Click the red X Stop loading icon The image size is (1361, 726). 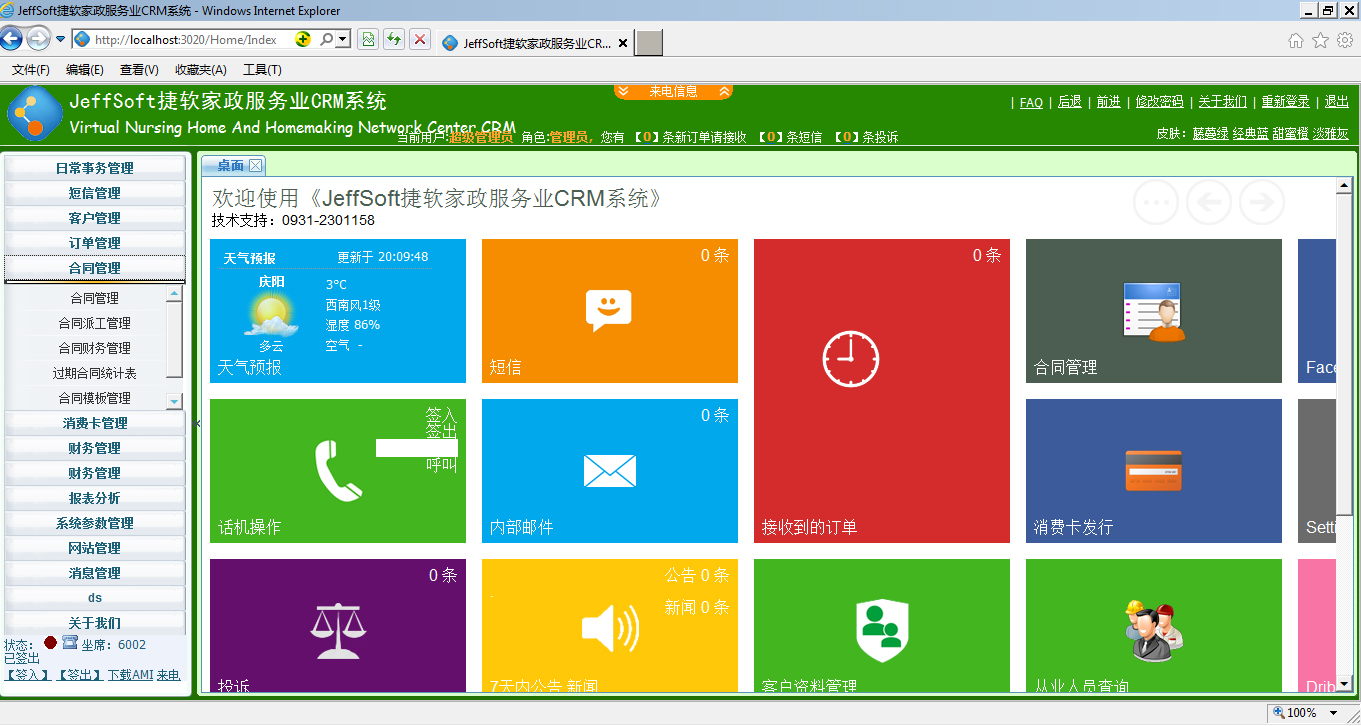420,40
